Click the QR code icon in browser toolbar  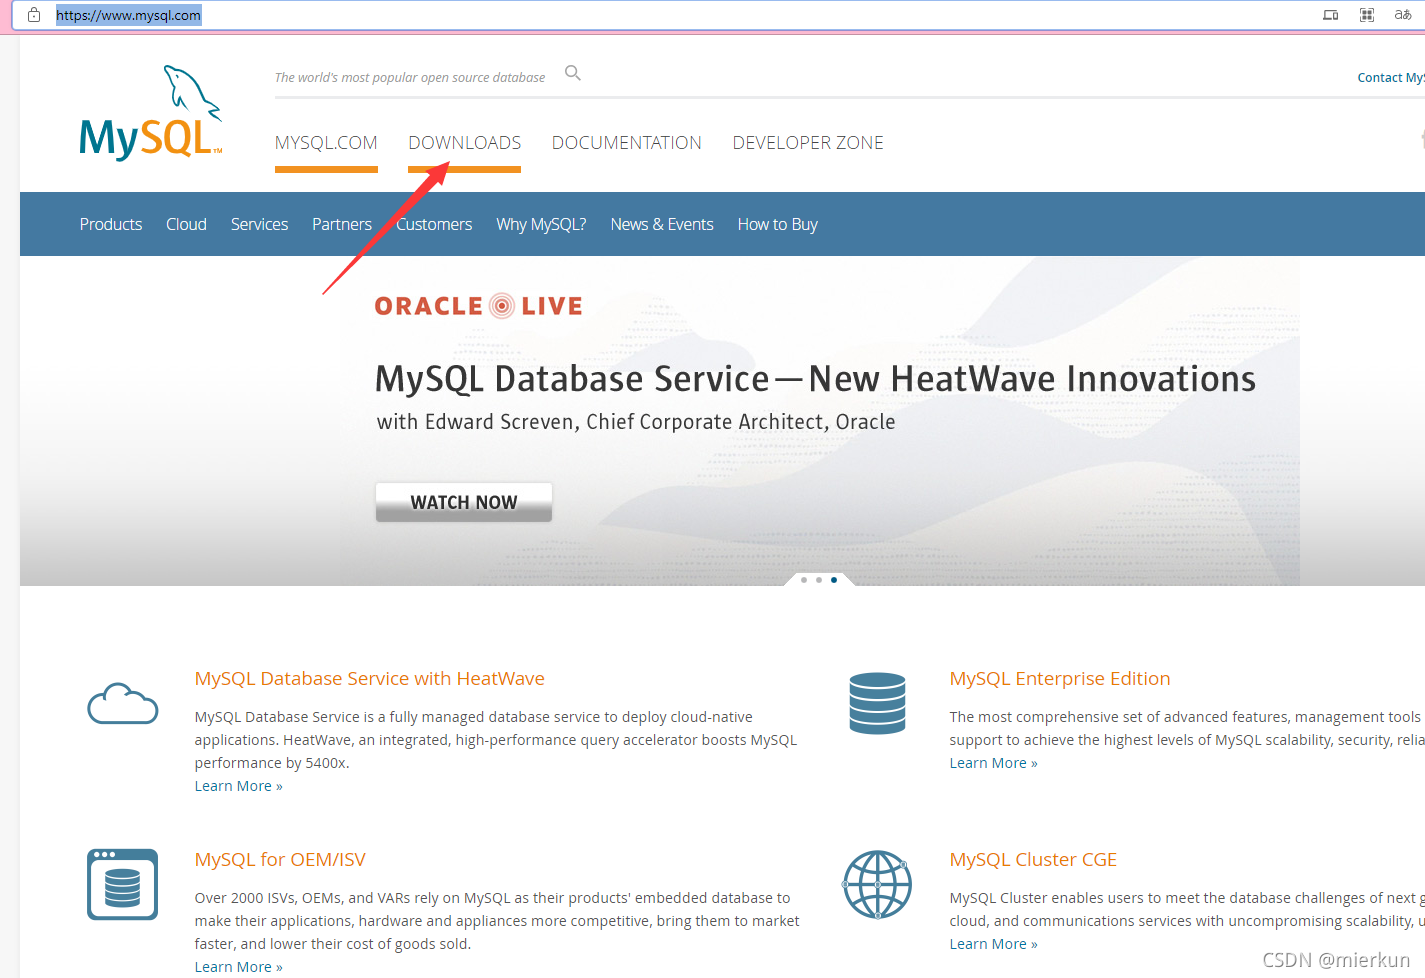click(1367, 15)
